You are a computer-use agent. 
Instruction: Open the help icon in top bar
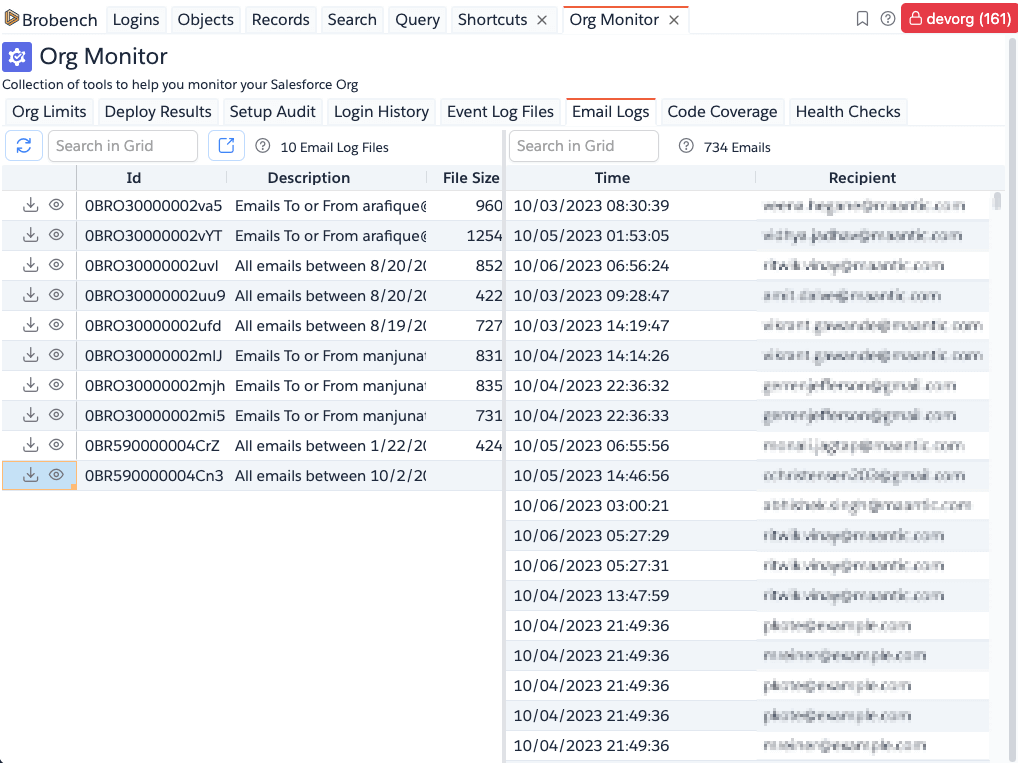[888, 19]
